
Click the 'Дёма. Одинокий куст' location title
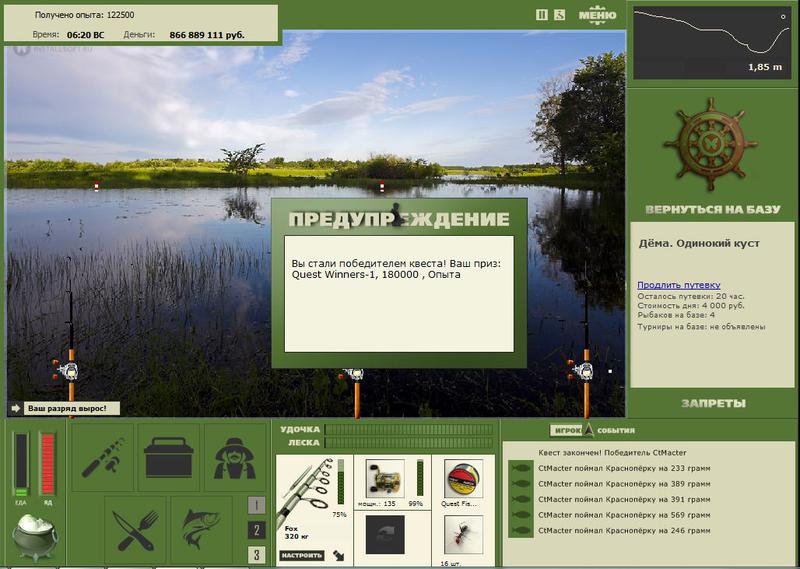tap(699, 243)
